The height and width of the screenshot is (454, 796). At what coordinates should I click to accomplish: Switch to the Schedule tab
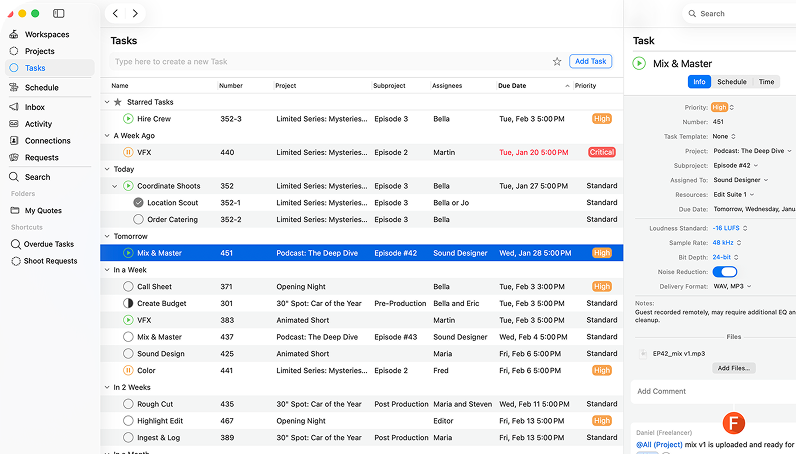coord(732,82)
